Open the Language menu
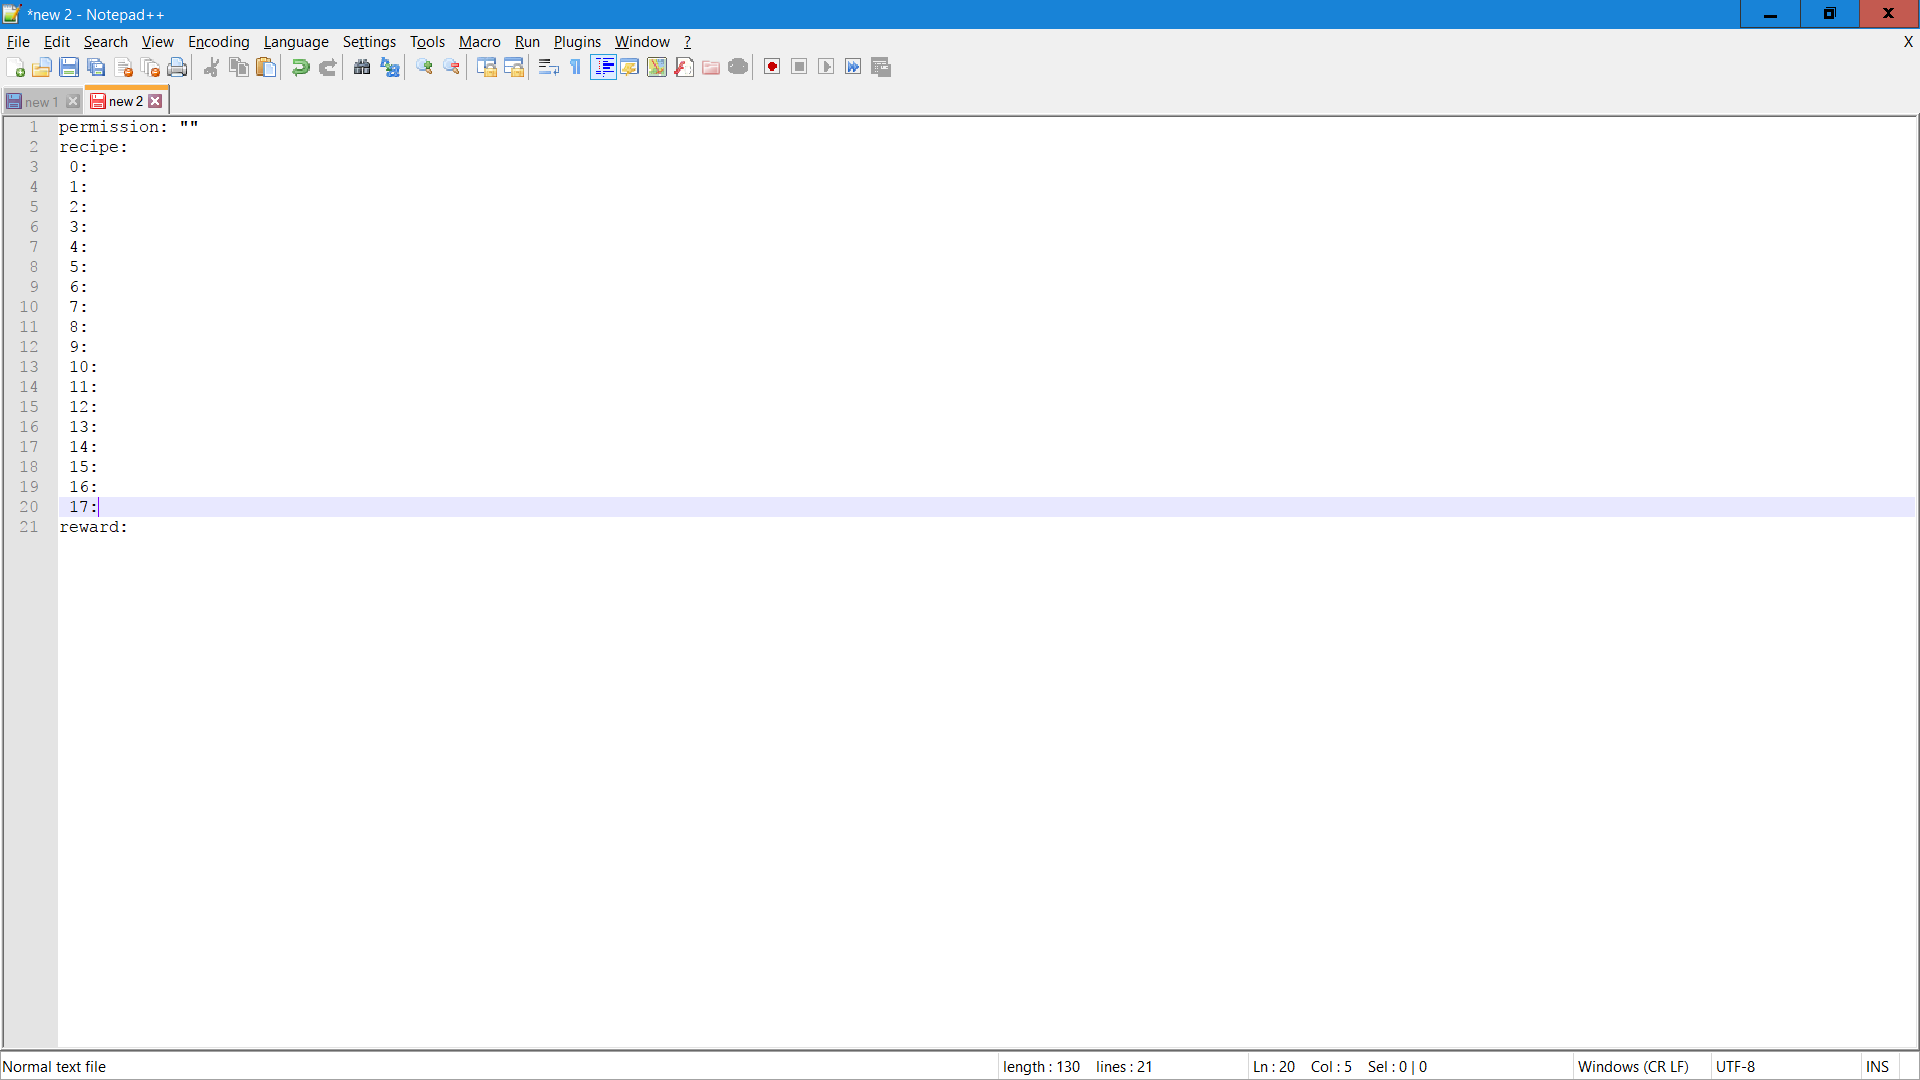1920x1080 pixels. click(x=296, y=42)
